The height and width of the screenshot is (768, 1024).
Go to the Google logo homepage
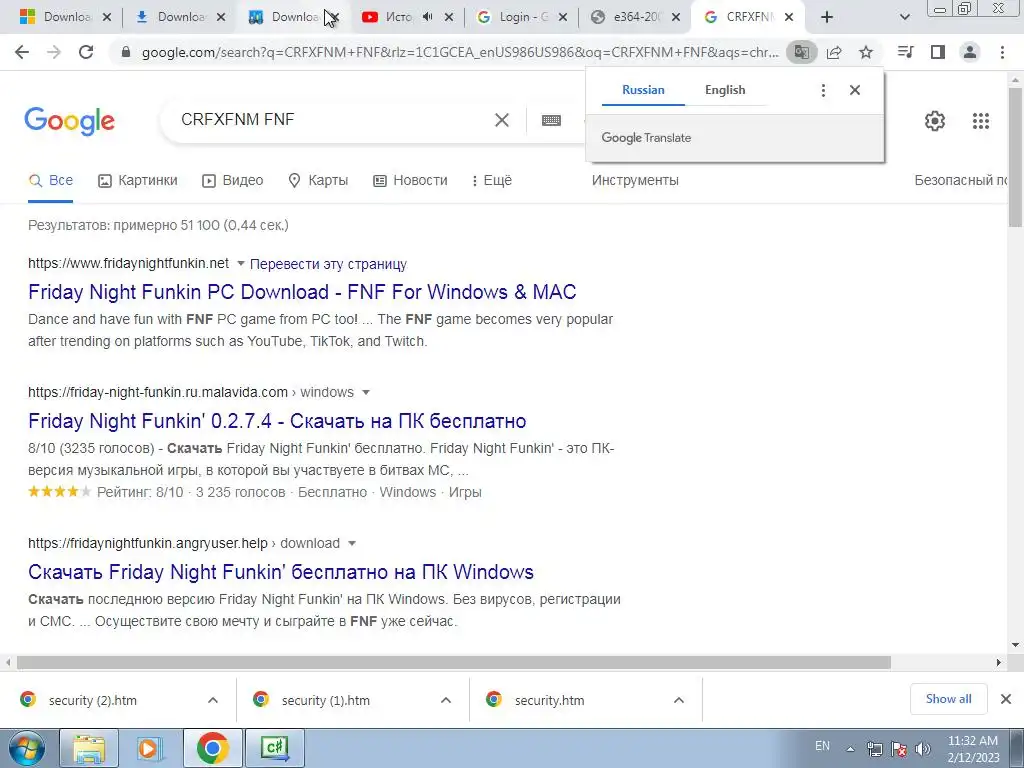tap(69, 121)
